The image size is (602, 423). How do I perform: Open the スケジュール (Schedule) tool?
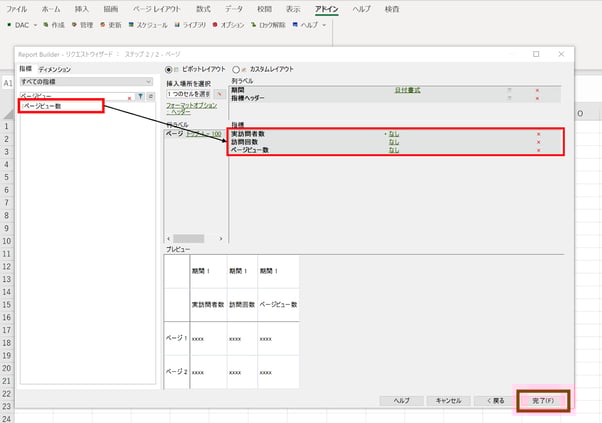tap(148, 25)
